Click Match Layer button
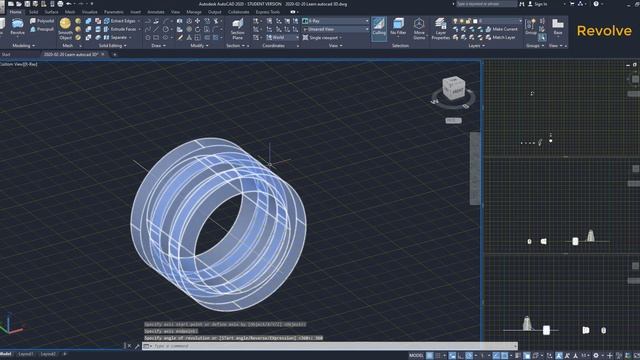 tap(500, 38)
